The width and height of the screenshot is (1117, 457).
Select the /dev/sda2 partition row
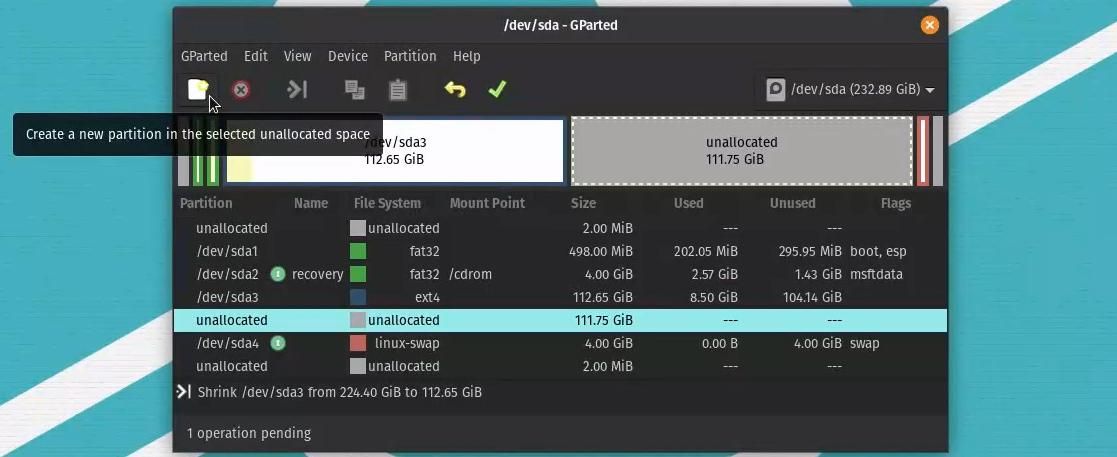[560, 274]
